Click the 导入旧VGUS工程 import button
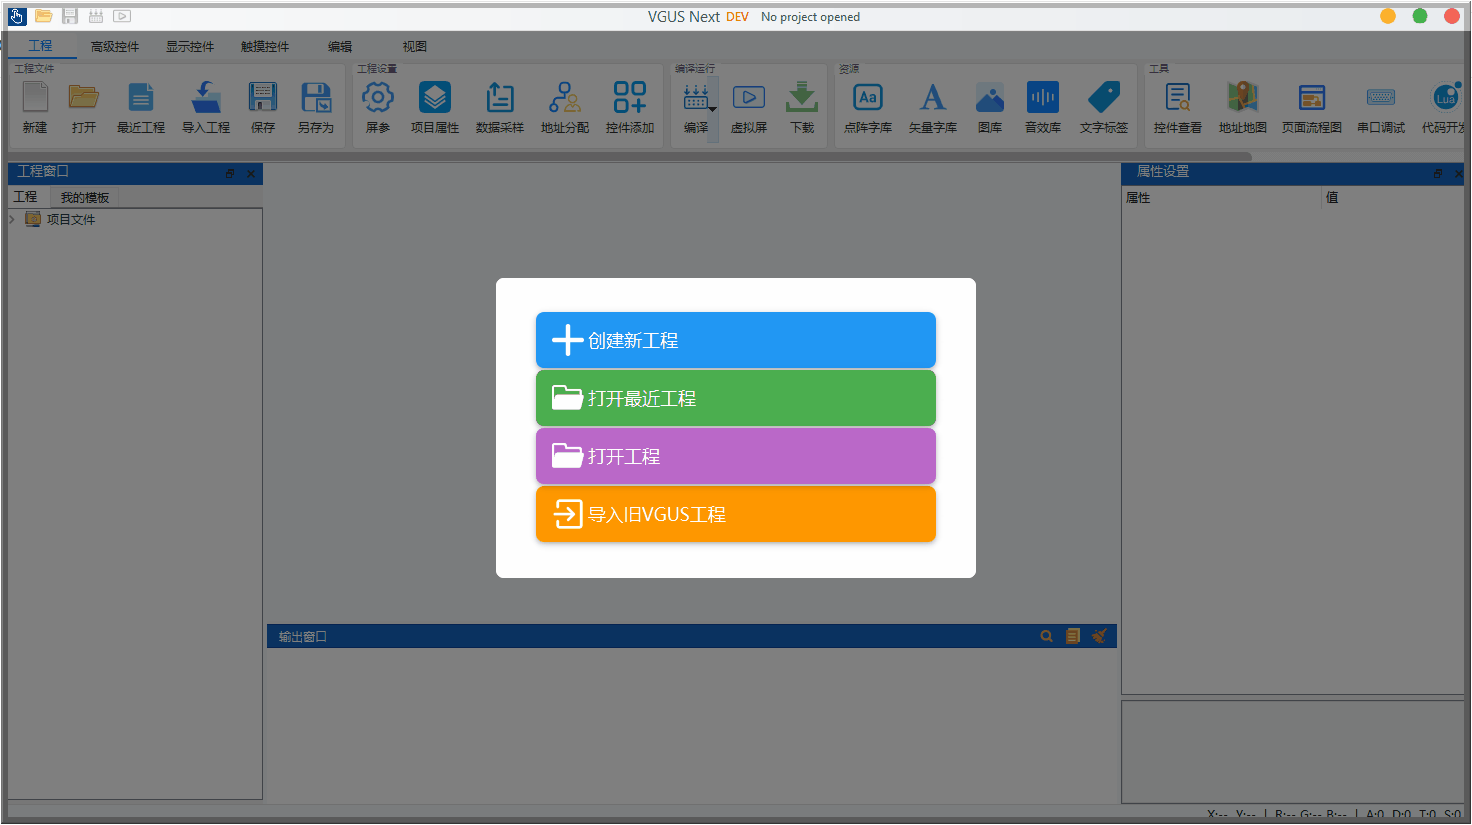 pyautogui.click(x=736, y=514)
